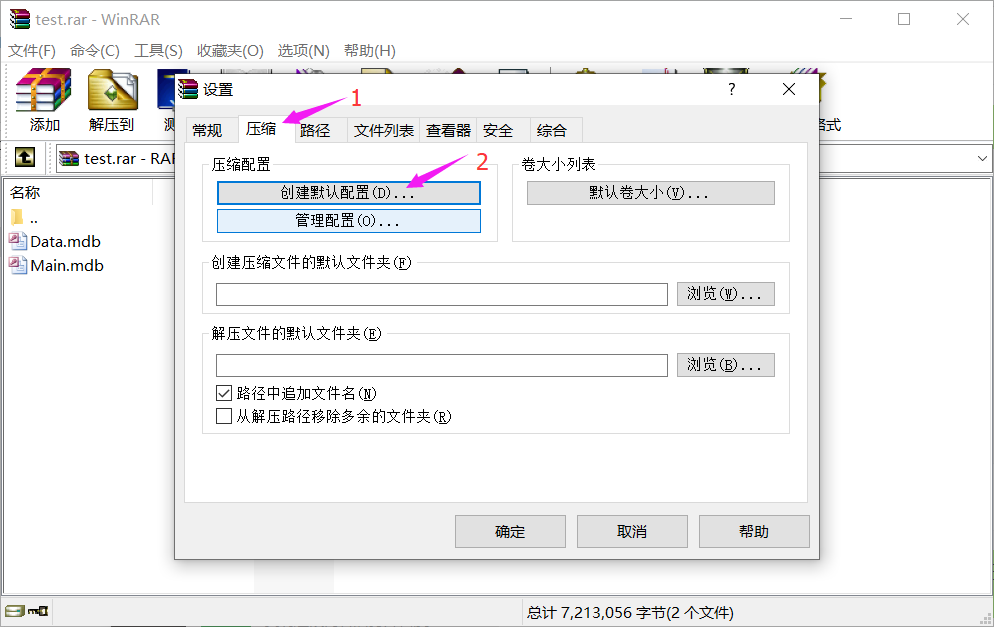The height and width of the screenshot is (627, 994).
Task: Click 管理配置(O)... button
Action: 349,221
